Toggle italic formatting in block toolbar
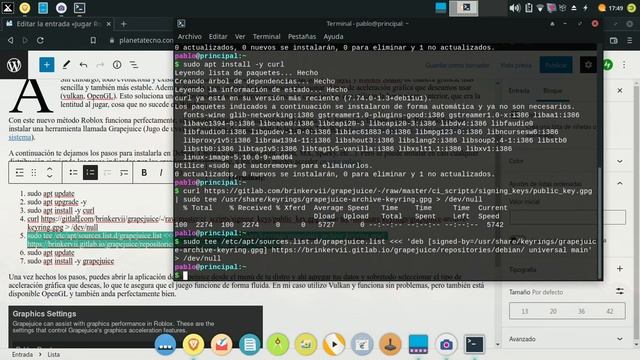640x360 pixels. click(x=161, y=173)
